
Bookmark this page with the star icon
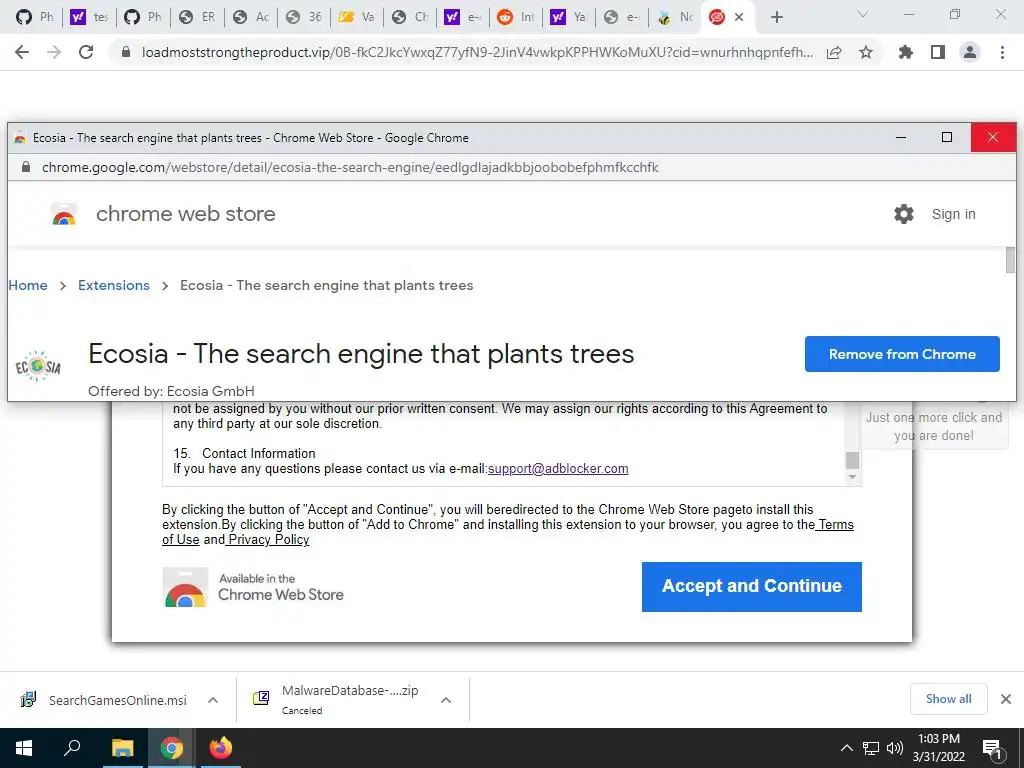tap(866, 52)
